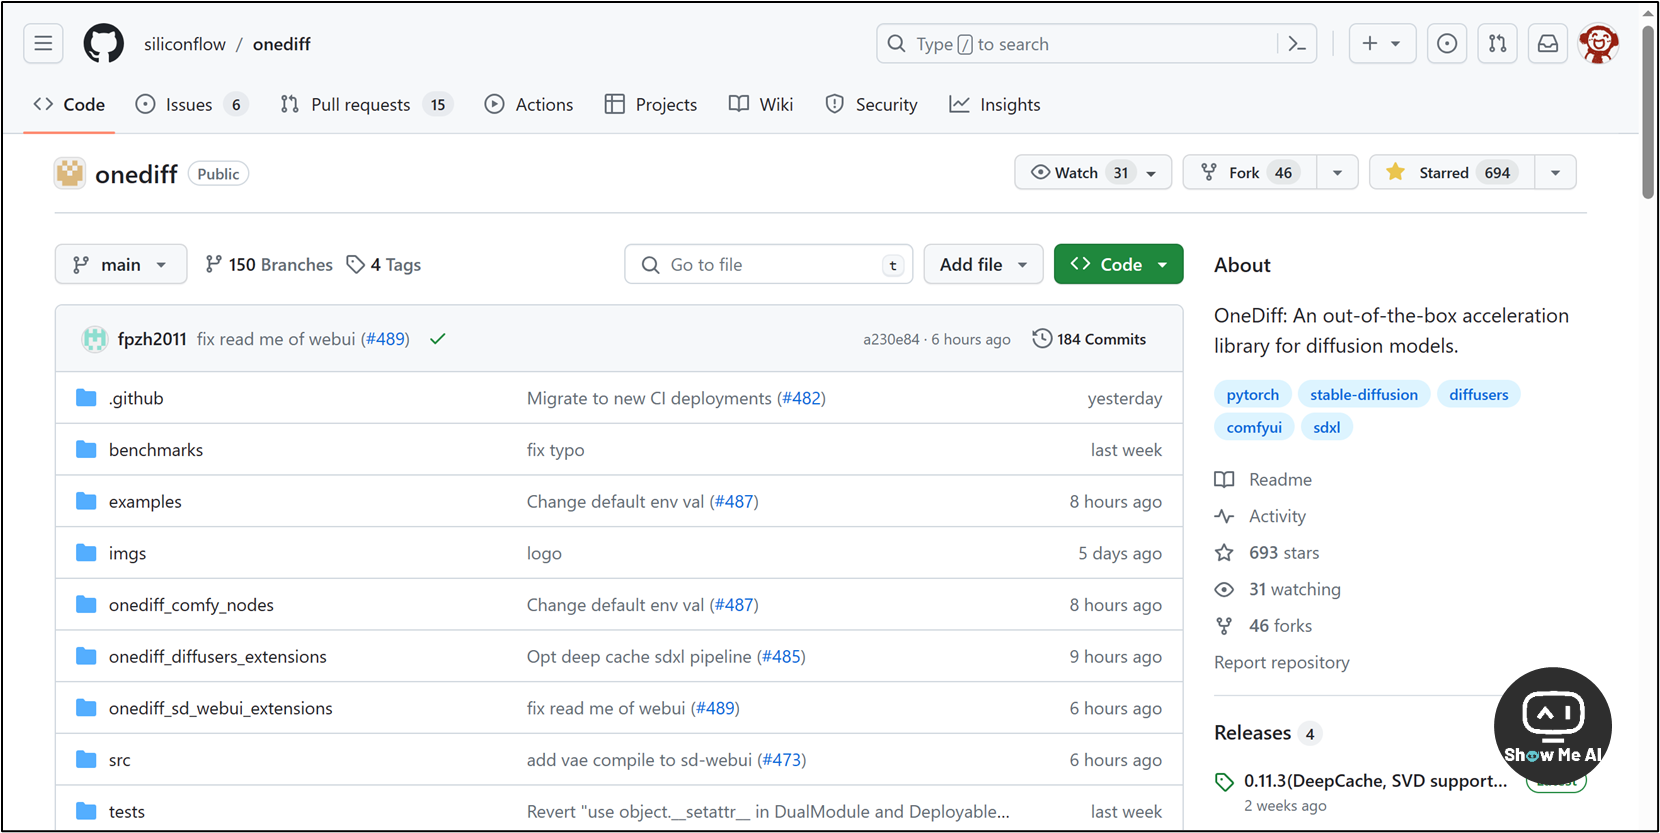Open the Add file dropdown

[x=983, y=264]
